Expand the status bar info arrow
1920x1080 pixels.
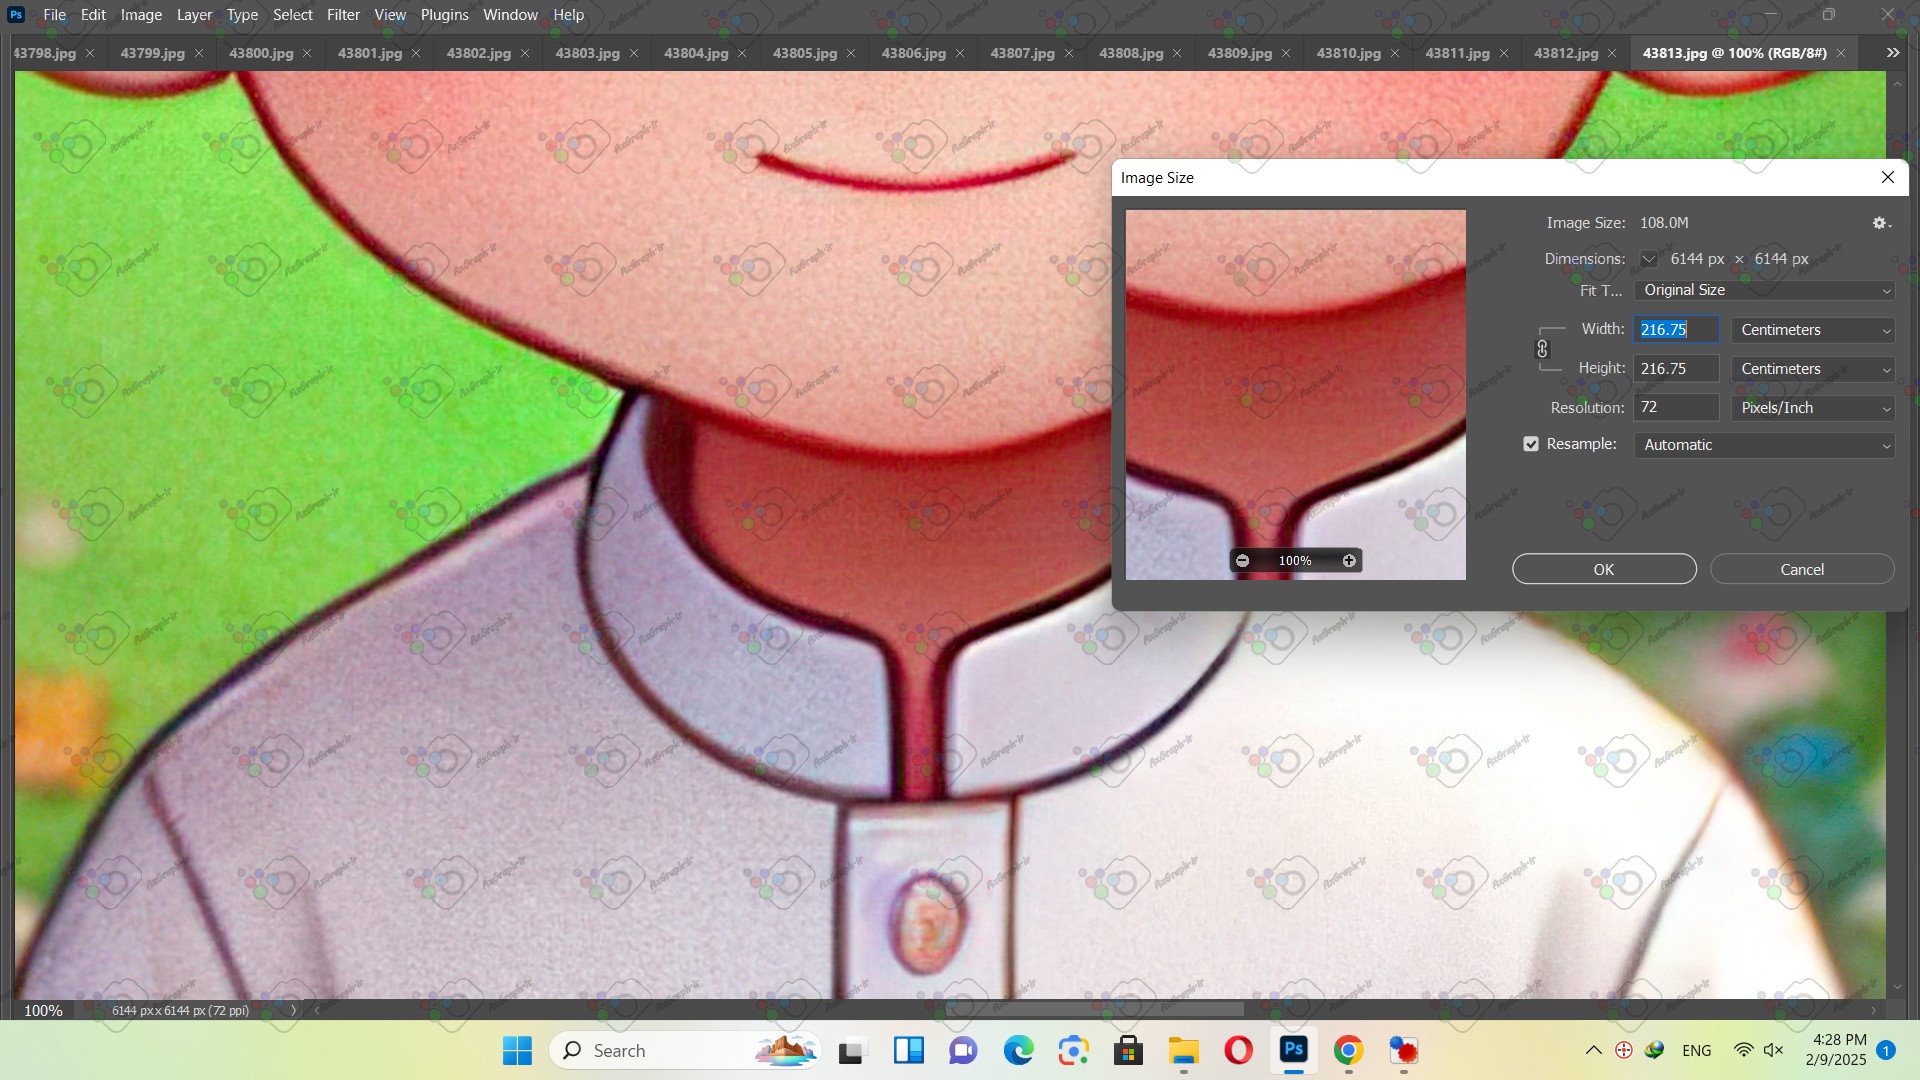[293, 1010]
